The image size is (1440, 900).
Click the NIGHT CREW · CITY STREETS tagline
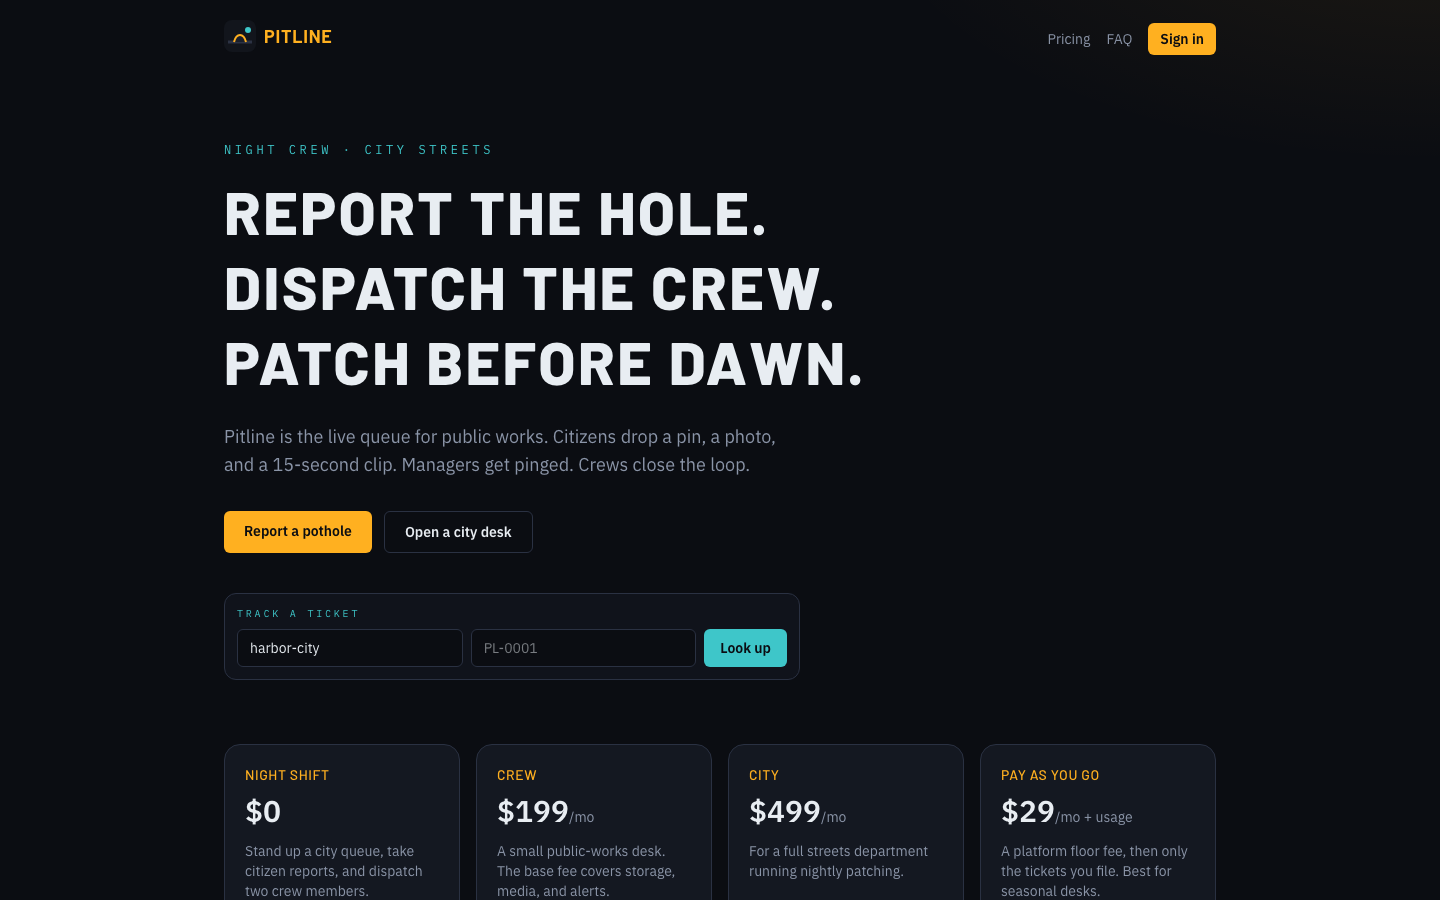358,150
